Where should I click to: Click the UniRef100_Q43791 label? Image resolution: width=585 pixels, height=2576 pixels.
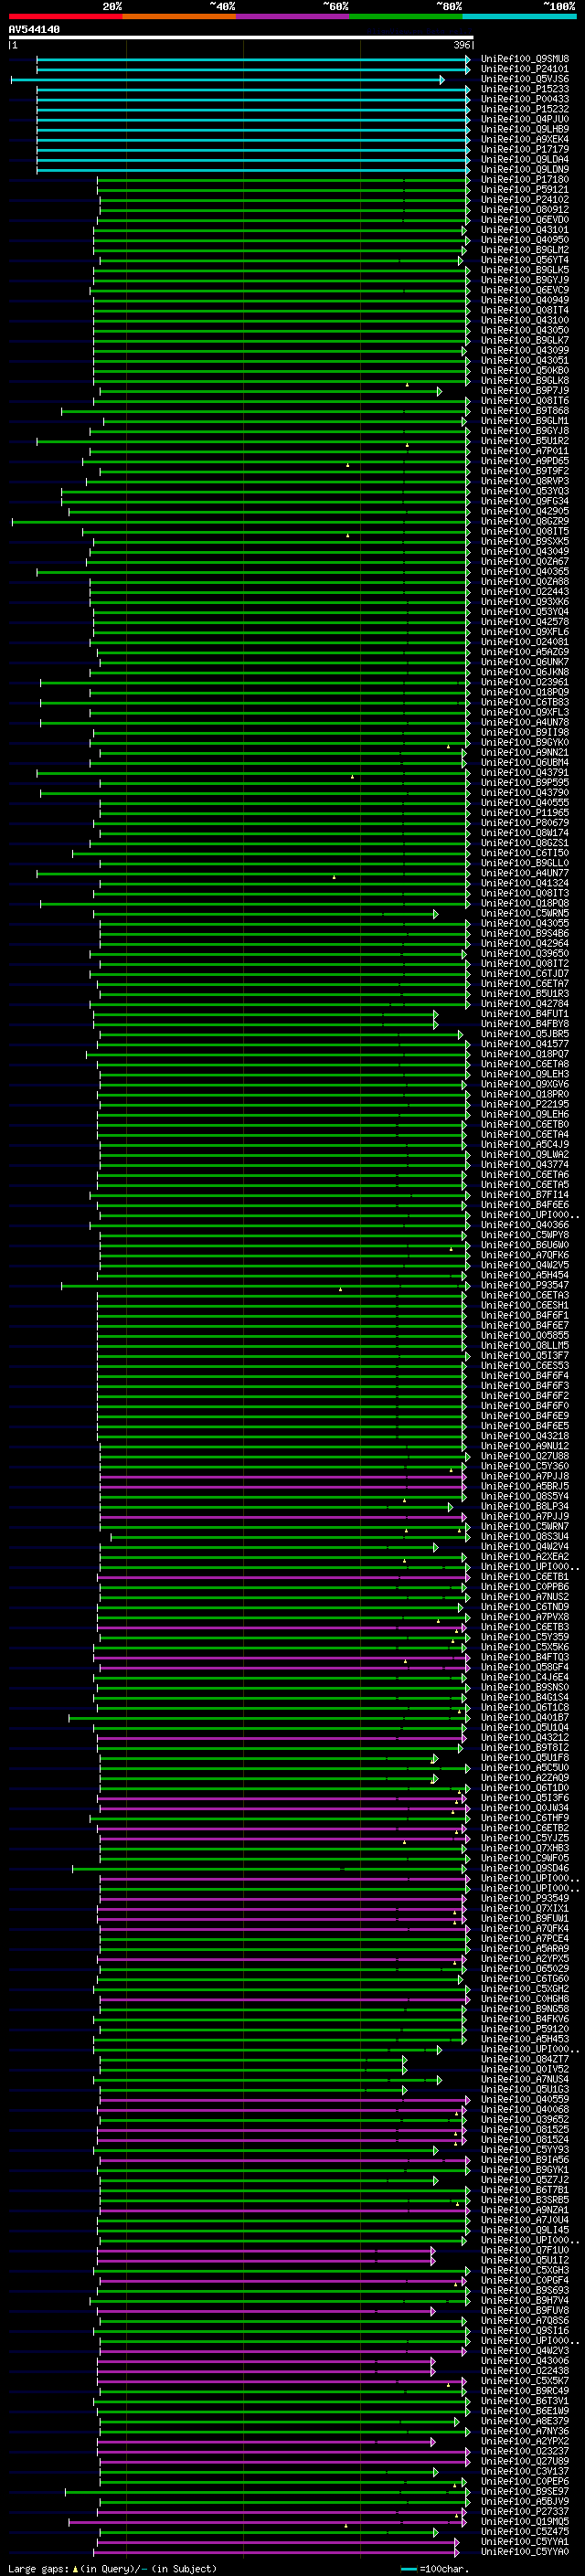point(524,773)
